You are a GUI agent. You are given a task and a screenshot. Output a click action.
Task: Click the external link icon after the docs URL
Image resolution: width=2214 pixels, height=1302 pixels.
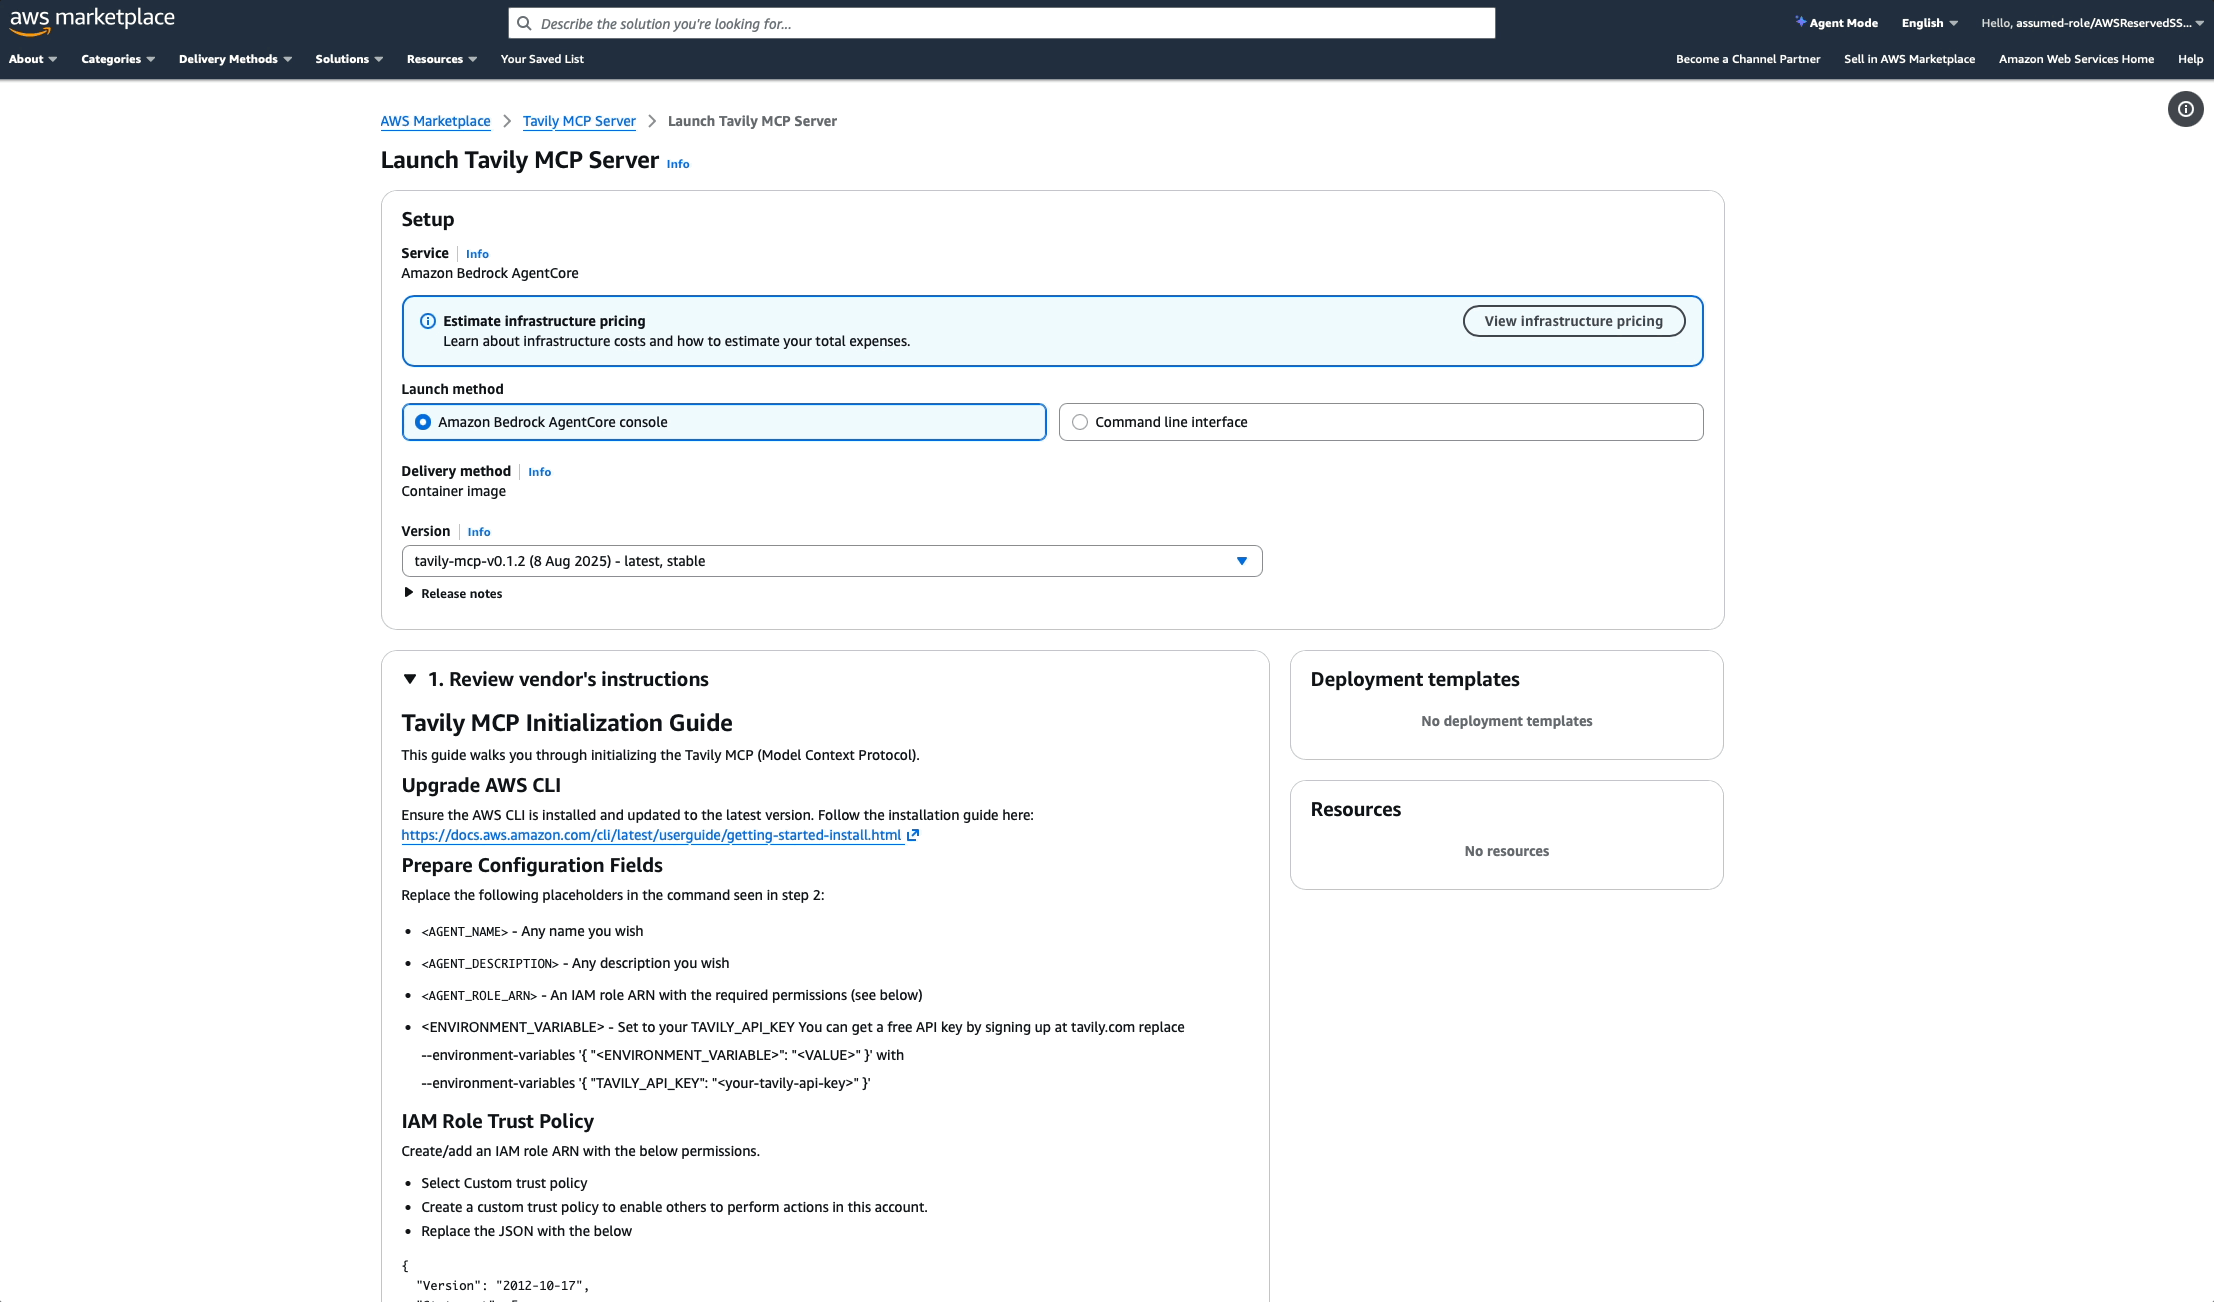click(x=912, y=834)
